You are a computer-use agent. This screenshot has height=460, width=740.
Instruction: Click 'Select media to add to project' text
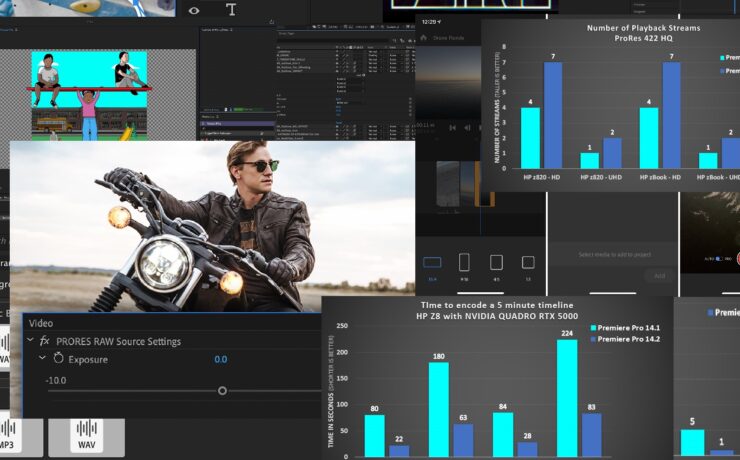tap(614, 255)
